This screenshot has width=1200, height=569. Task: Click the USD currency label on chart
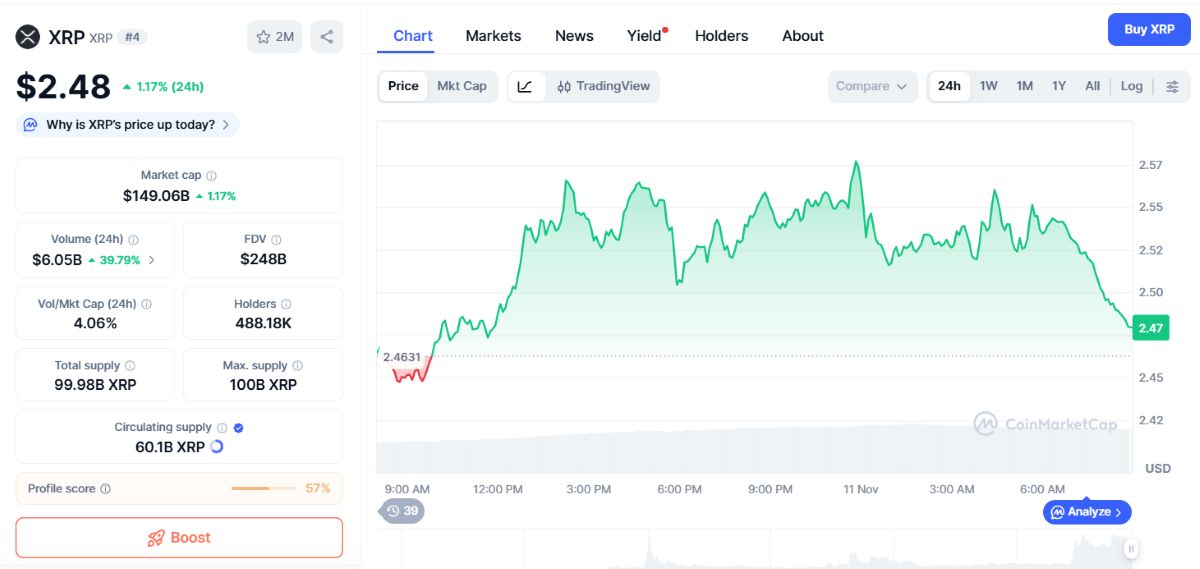(x=1157, y=468)
